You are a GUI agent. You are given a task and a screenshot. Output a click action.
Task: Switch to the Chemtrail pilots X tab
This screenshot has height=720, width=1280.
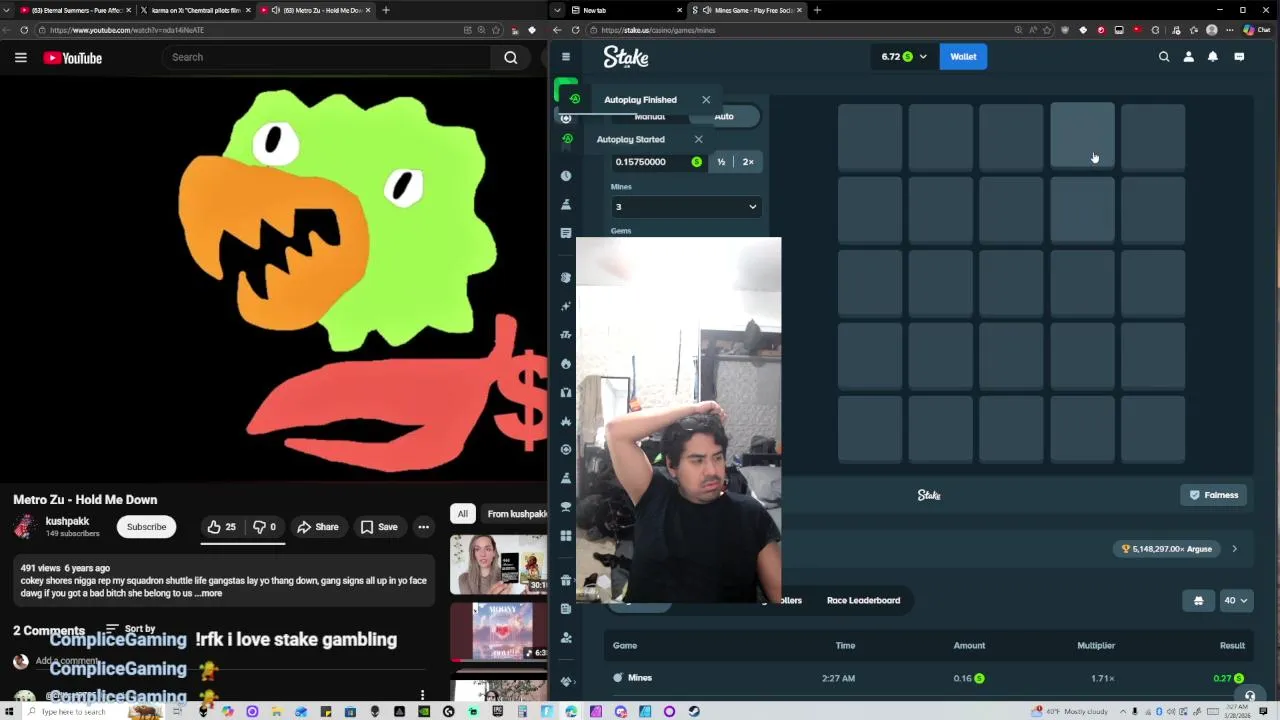(x=195, y=10)
